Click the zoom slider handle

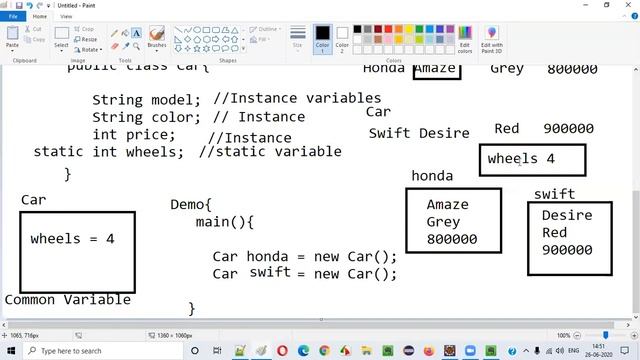tap(606, 335)
